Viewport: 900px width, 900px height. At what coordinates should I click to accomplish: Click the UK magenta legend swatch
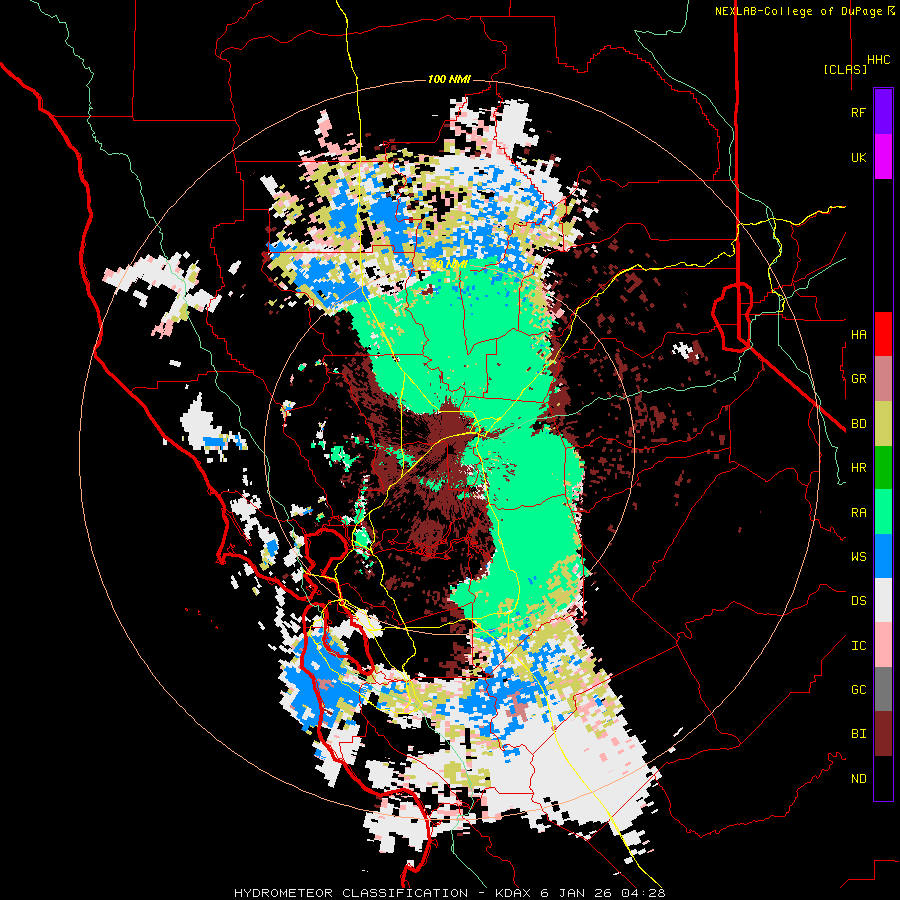coord(883,157)
